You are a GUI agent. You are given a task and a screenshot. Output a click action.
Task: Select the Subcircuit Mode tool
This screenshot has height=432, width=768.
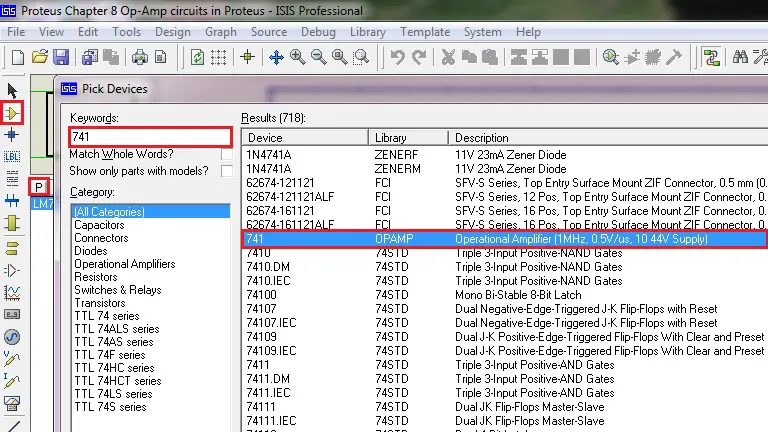[12, 223]
